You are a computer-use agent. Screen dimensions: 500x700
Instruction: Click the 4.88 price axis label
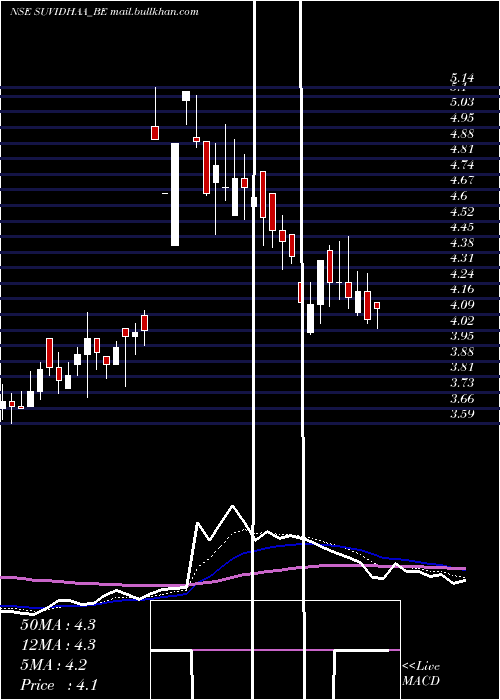(x=462, y=133)
